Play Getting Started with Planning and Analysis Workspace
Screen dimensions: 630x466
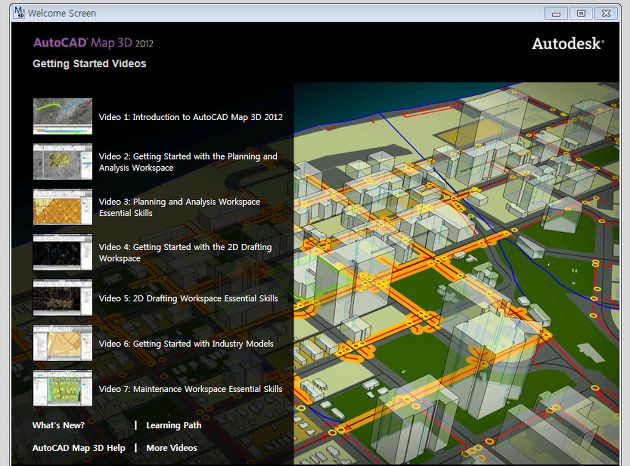click(188, 162)
